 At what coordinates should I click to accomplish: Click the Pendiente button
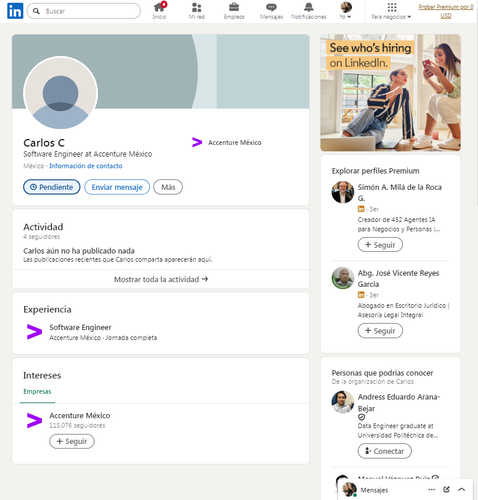click(x=52, y=187)
